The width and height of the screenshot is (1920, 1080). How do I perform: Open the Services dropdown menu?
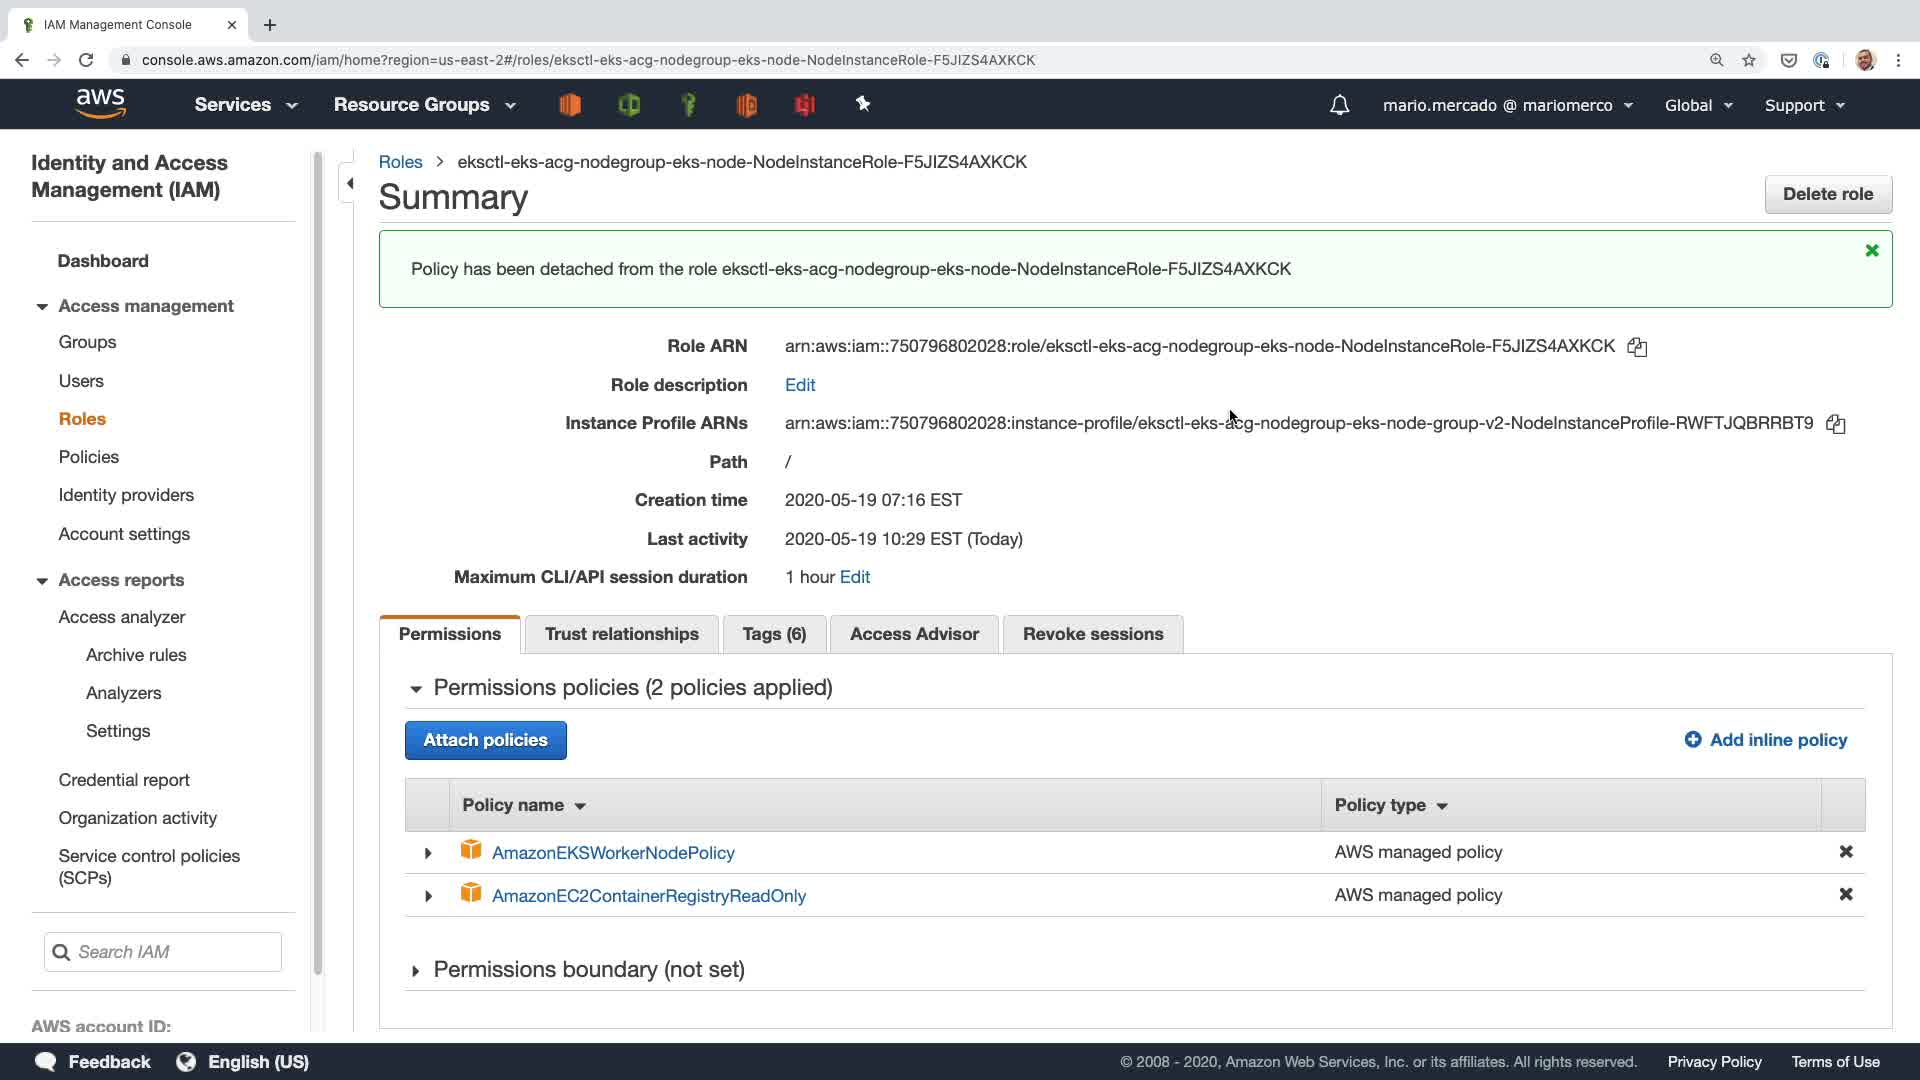click(x=245, y=105)
